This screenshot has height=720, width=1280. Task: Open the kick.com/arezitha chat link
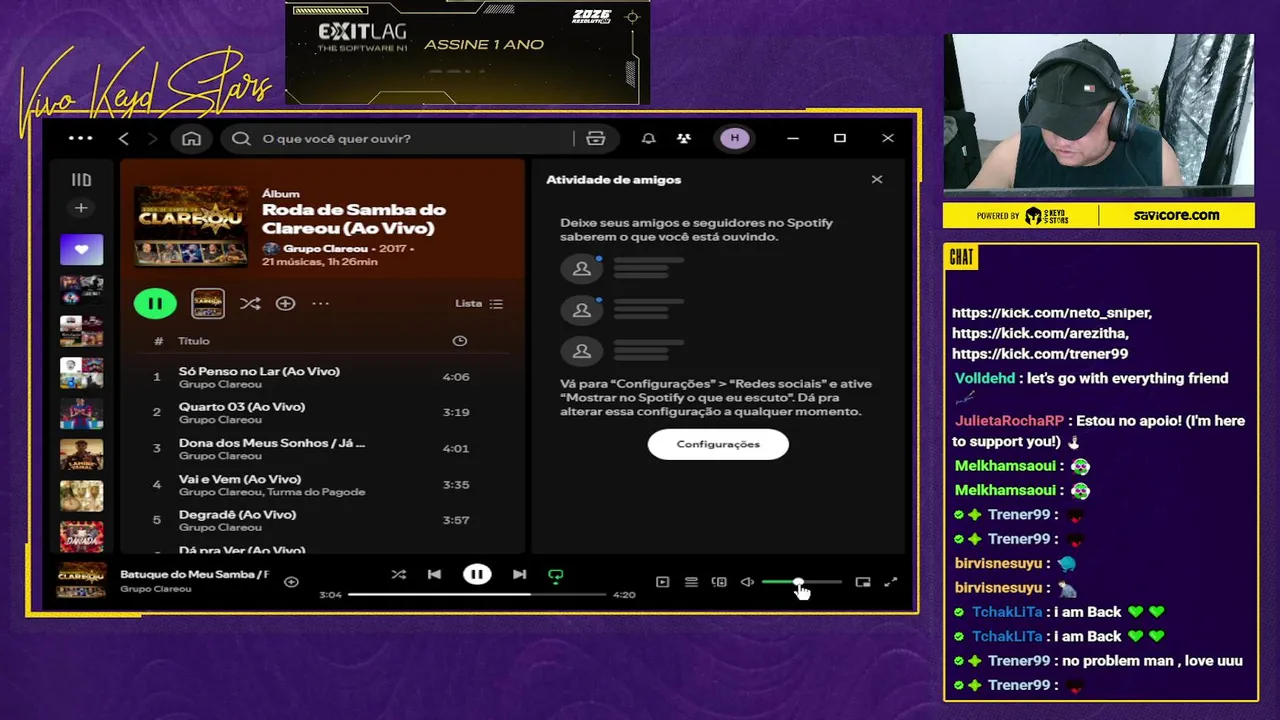click(1040, 333)
